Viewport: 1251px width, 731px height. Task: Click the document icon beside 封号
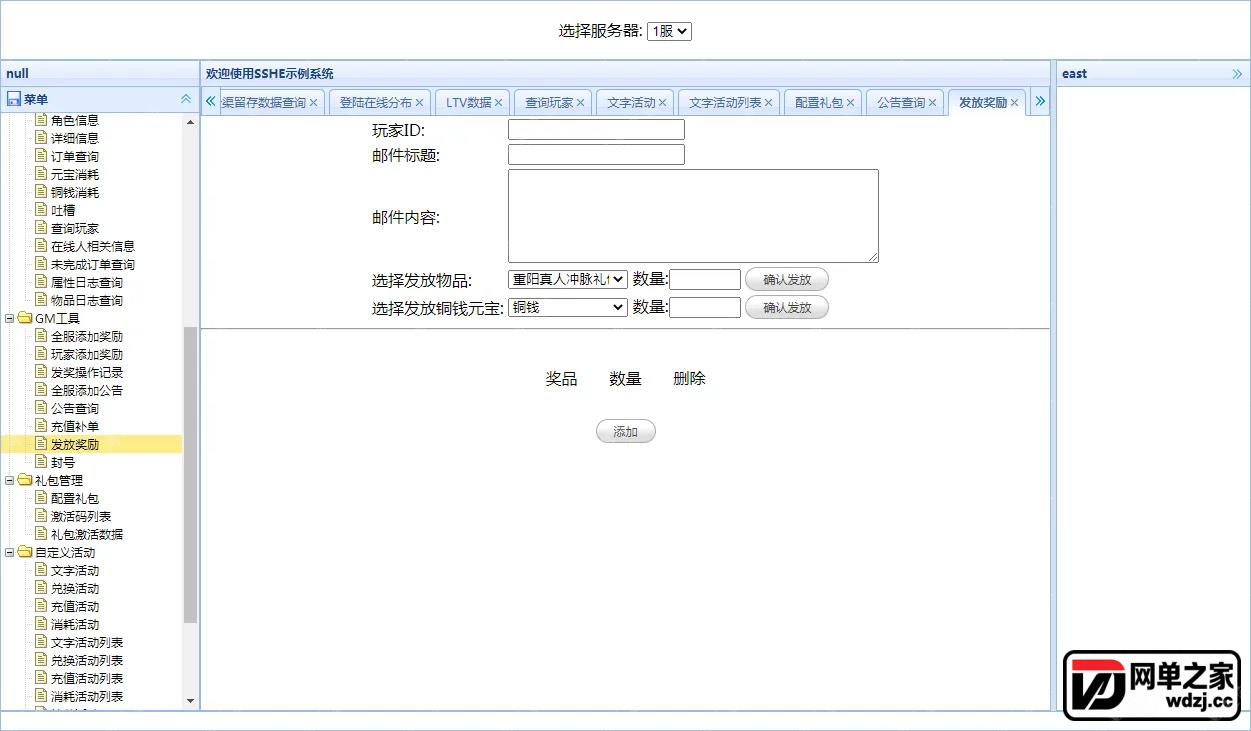click(41, 462)
